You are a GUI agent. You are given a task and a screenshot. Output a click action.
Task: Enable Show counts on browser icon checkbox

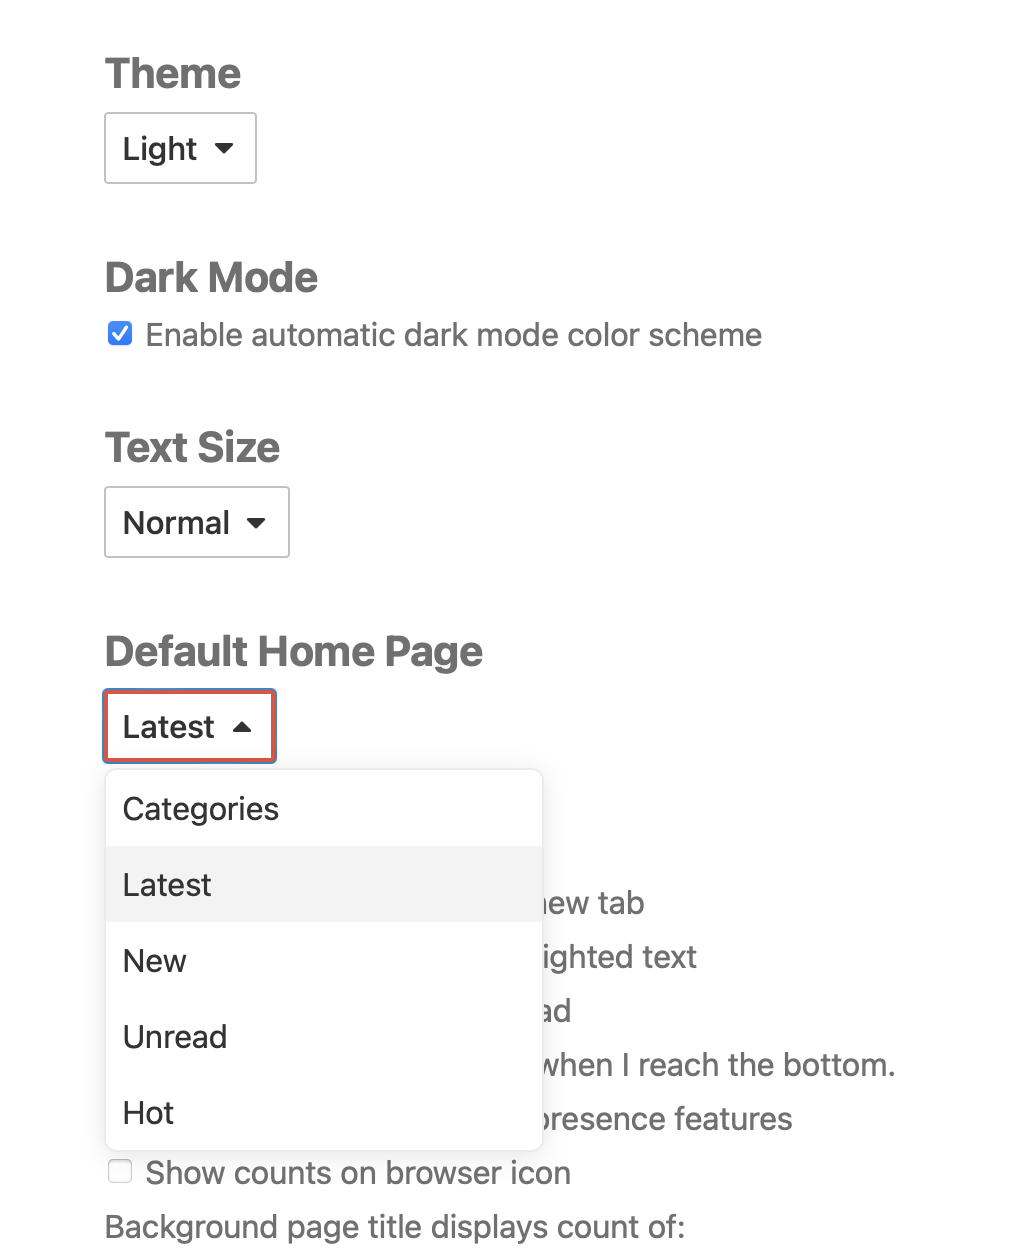[120, 1172]
